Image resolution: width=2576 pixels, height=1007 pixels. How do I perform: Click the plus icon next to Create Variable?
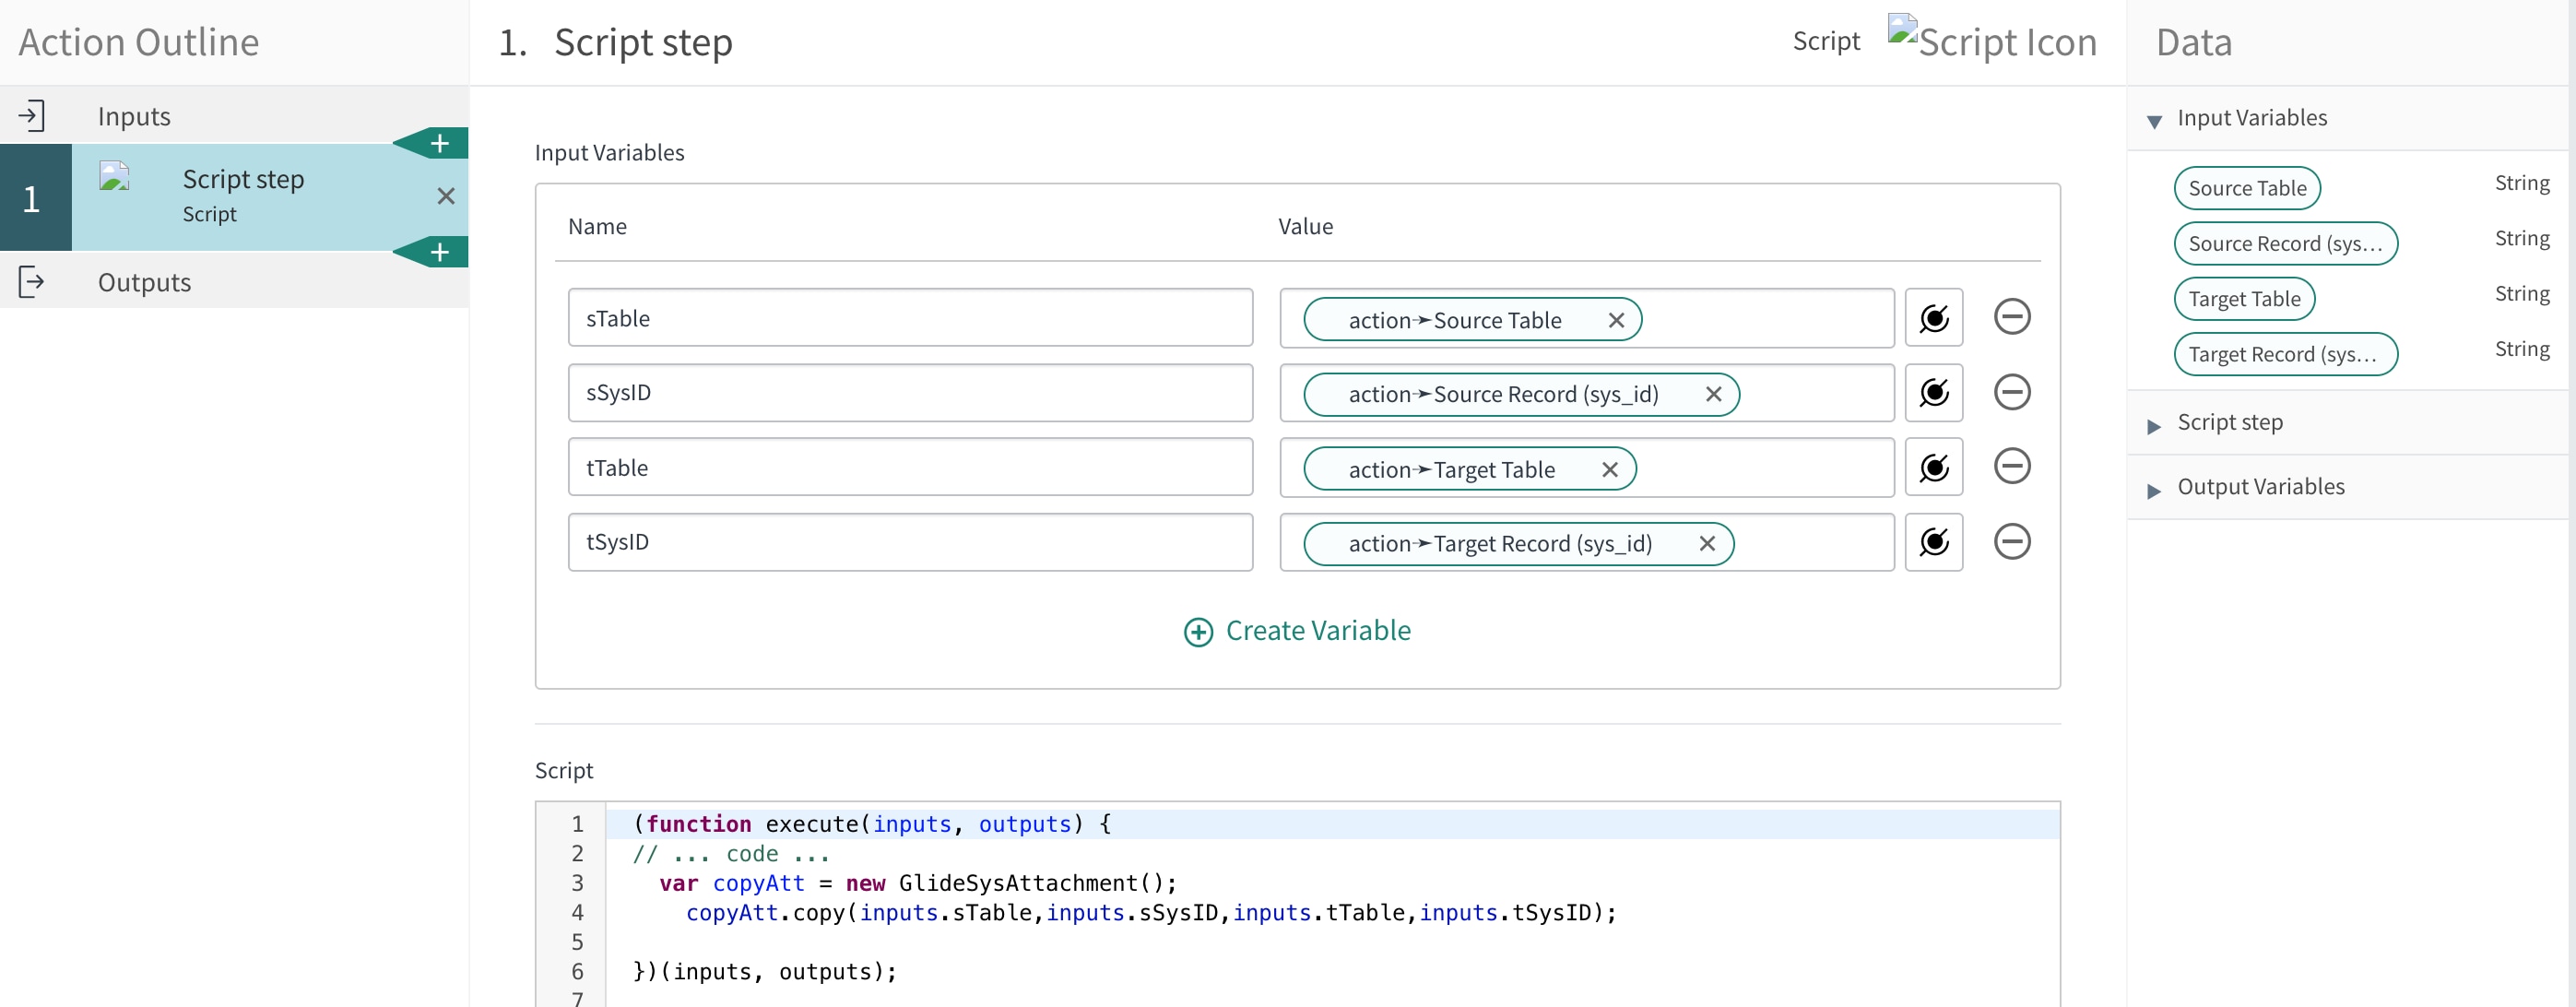coord(1198,632)
